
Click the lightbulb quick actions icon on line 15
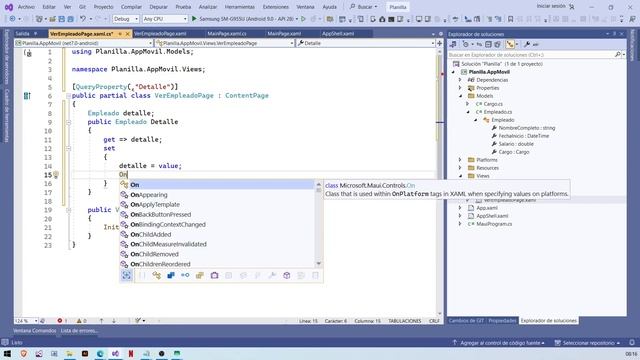(x=56, y=175)
